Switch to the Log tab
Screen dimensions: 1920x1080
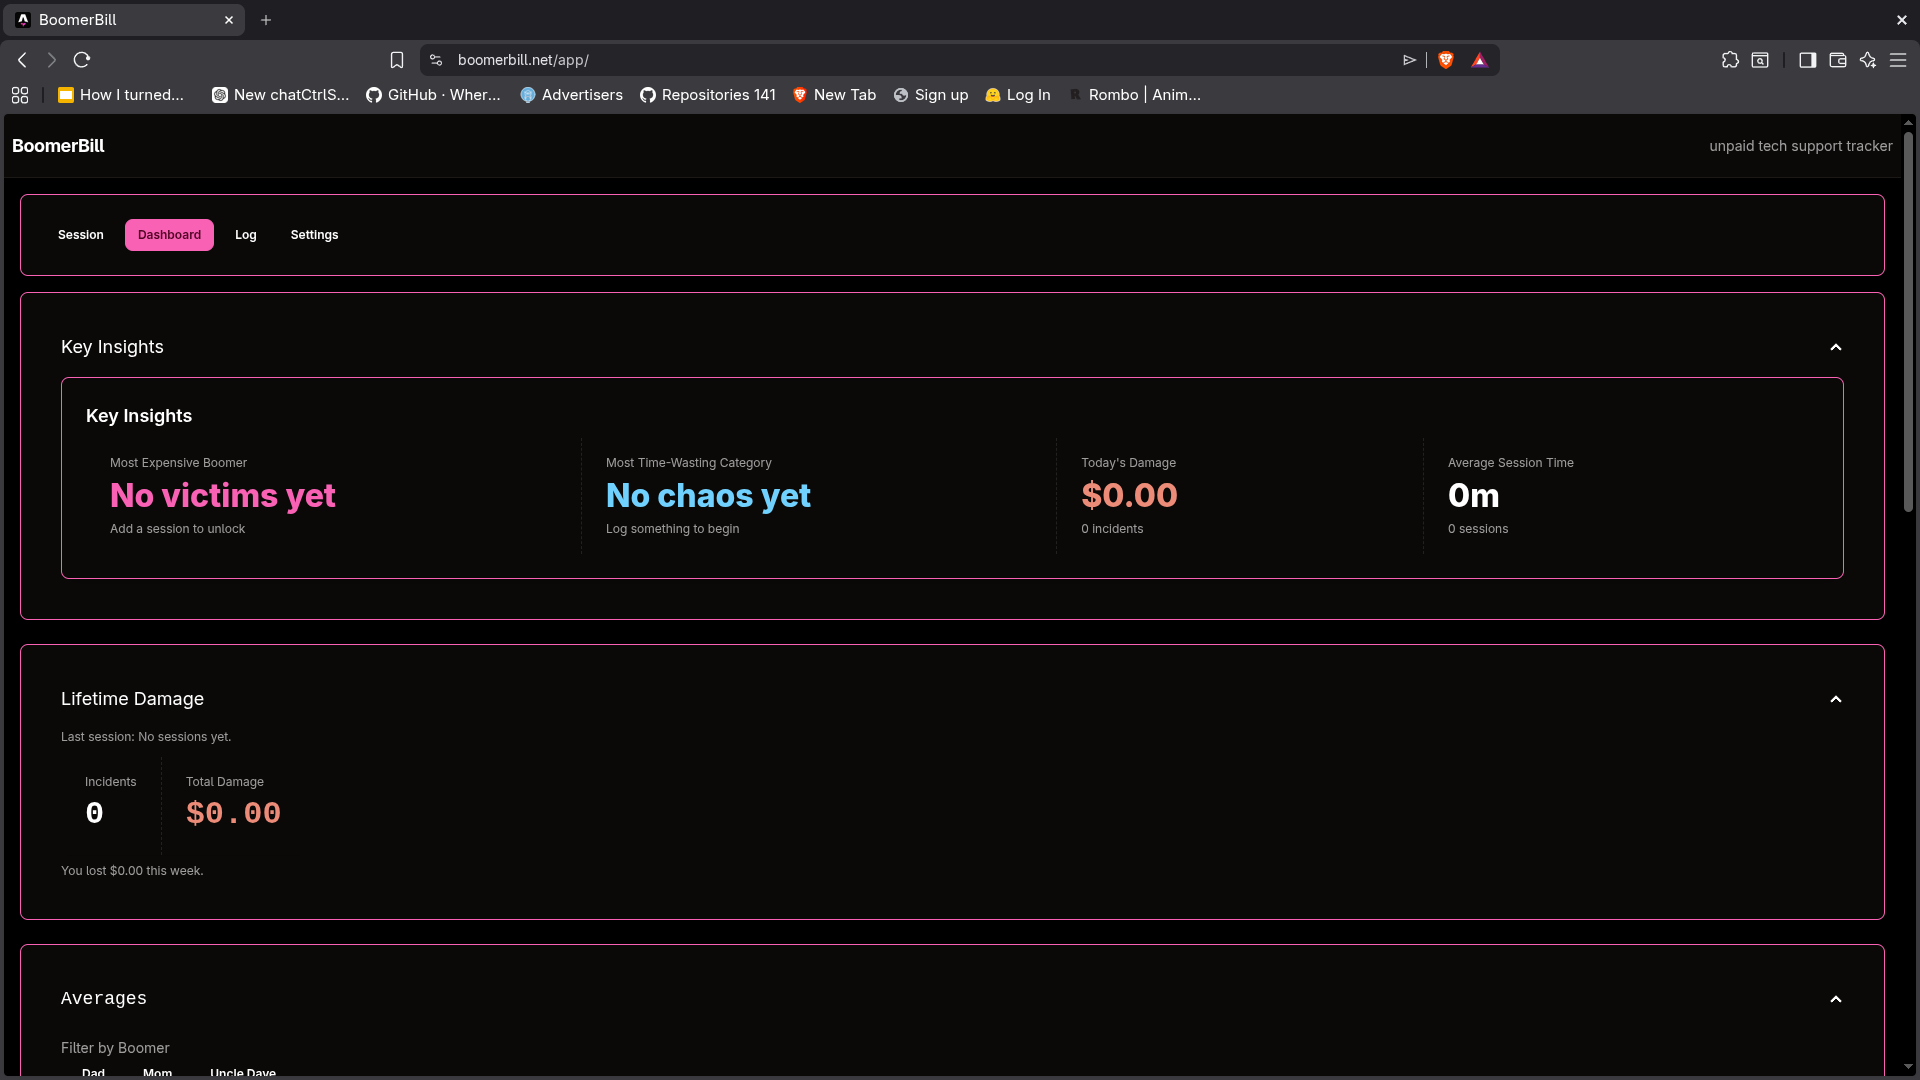(x=245, y=234)
